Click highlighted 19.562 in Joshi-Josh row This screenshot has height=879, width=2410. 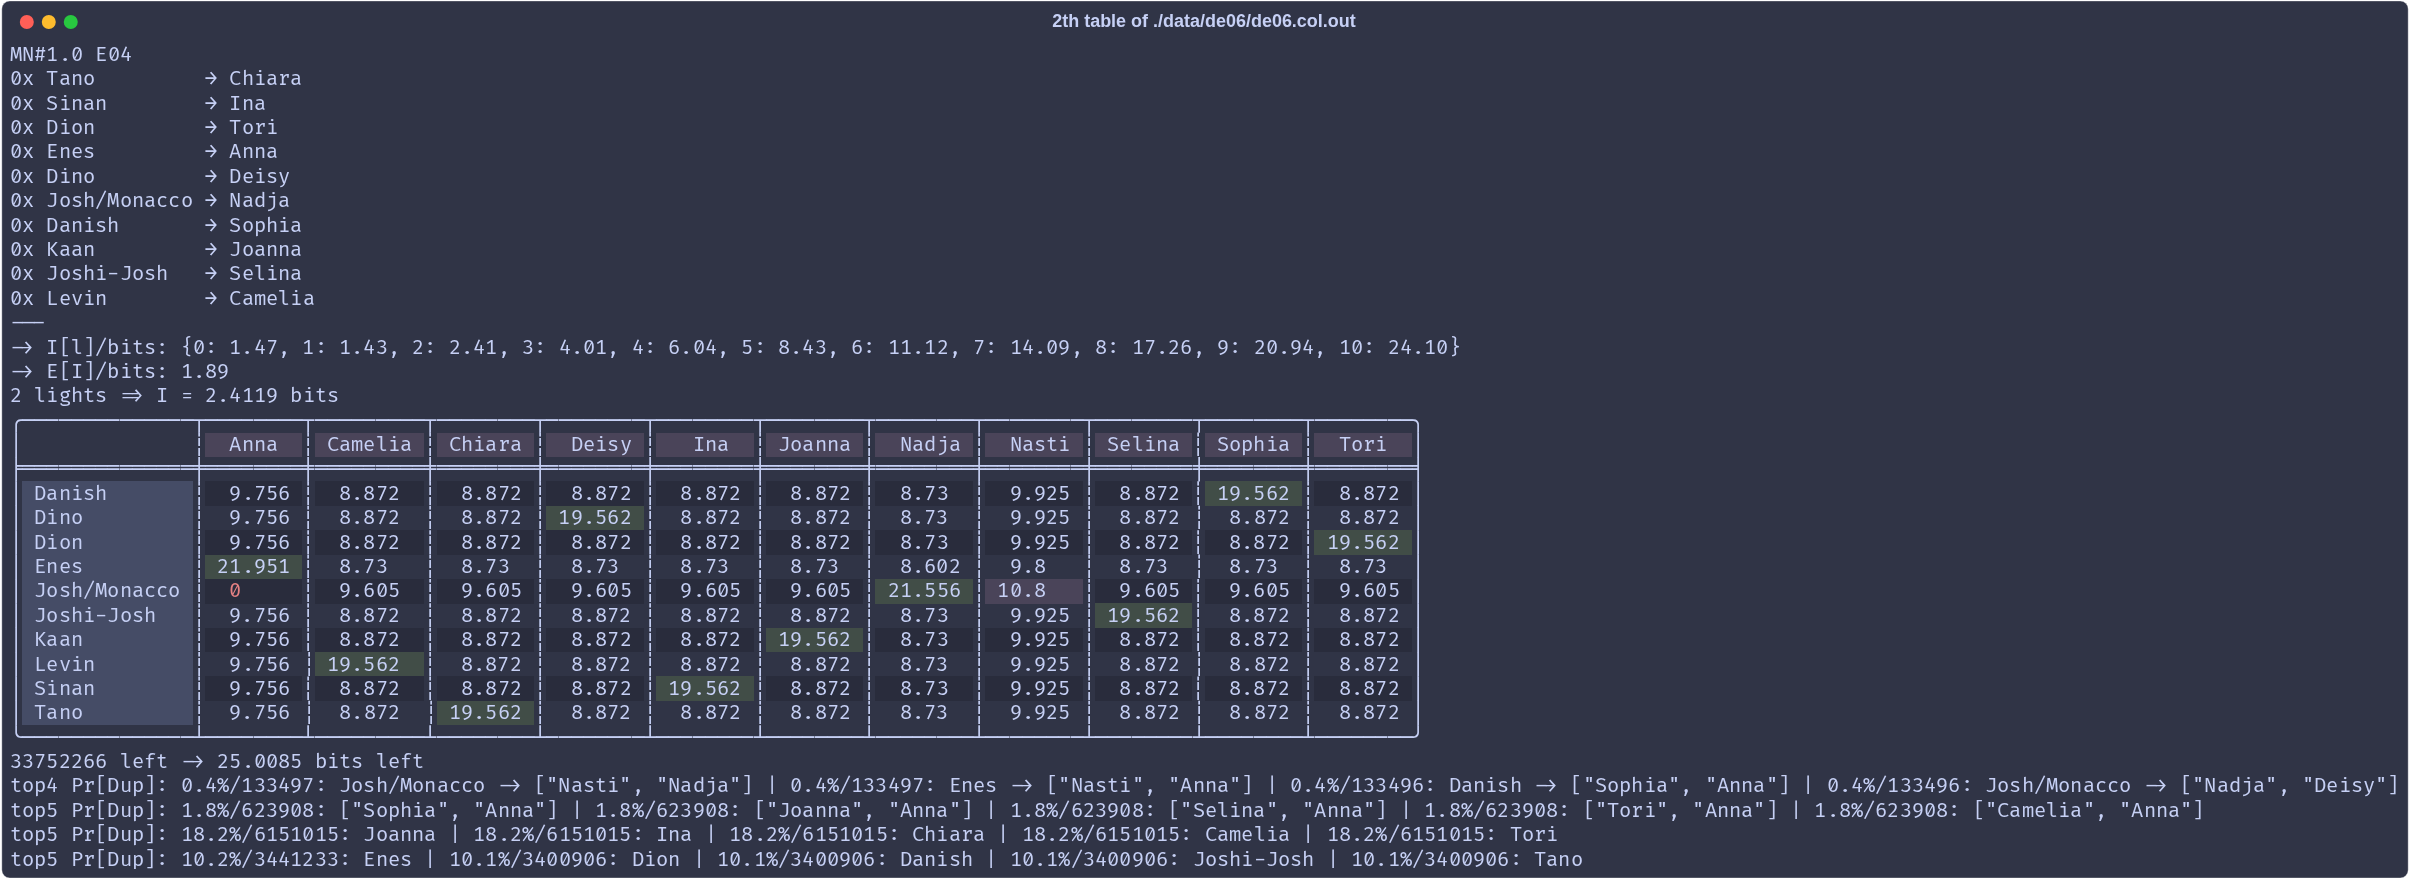click(1143, 615)
